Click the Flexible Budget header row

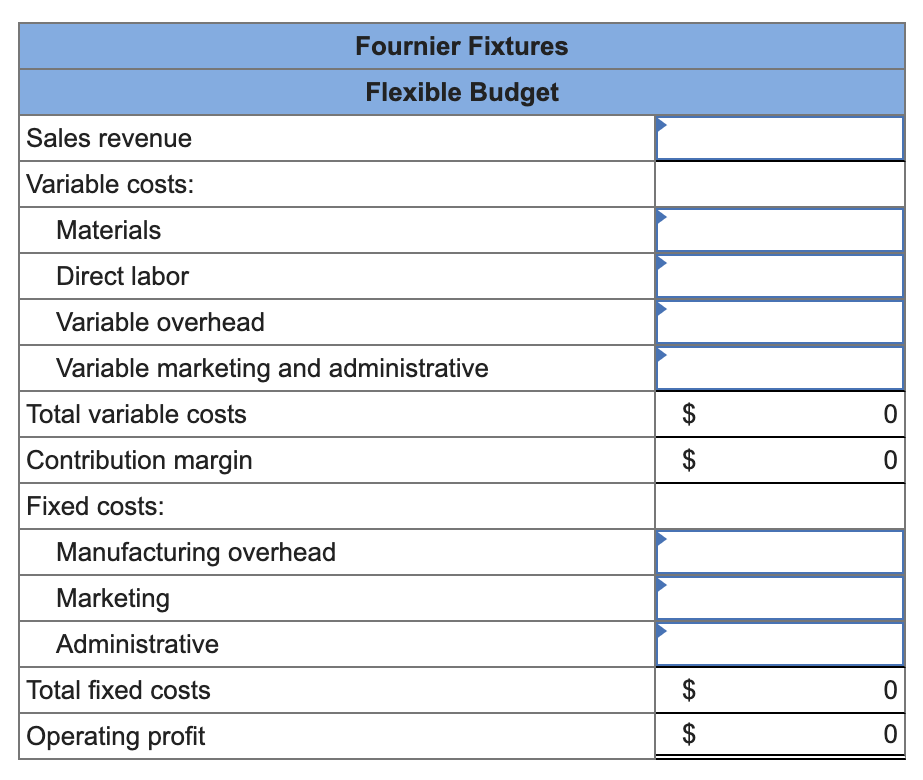461,92
